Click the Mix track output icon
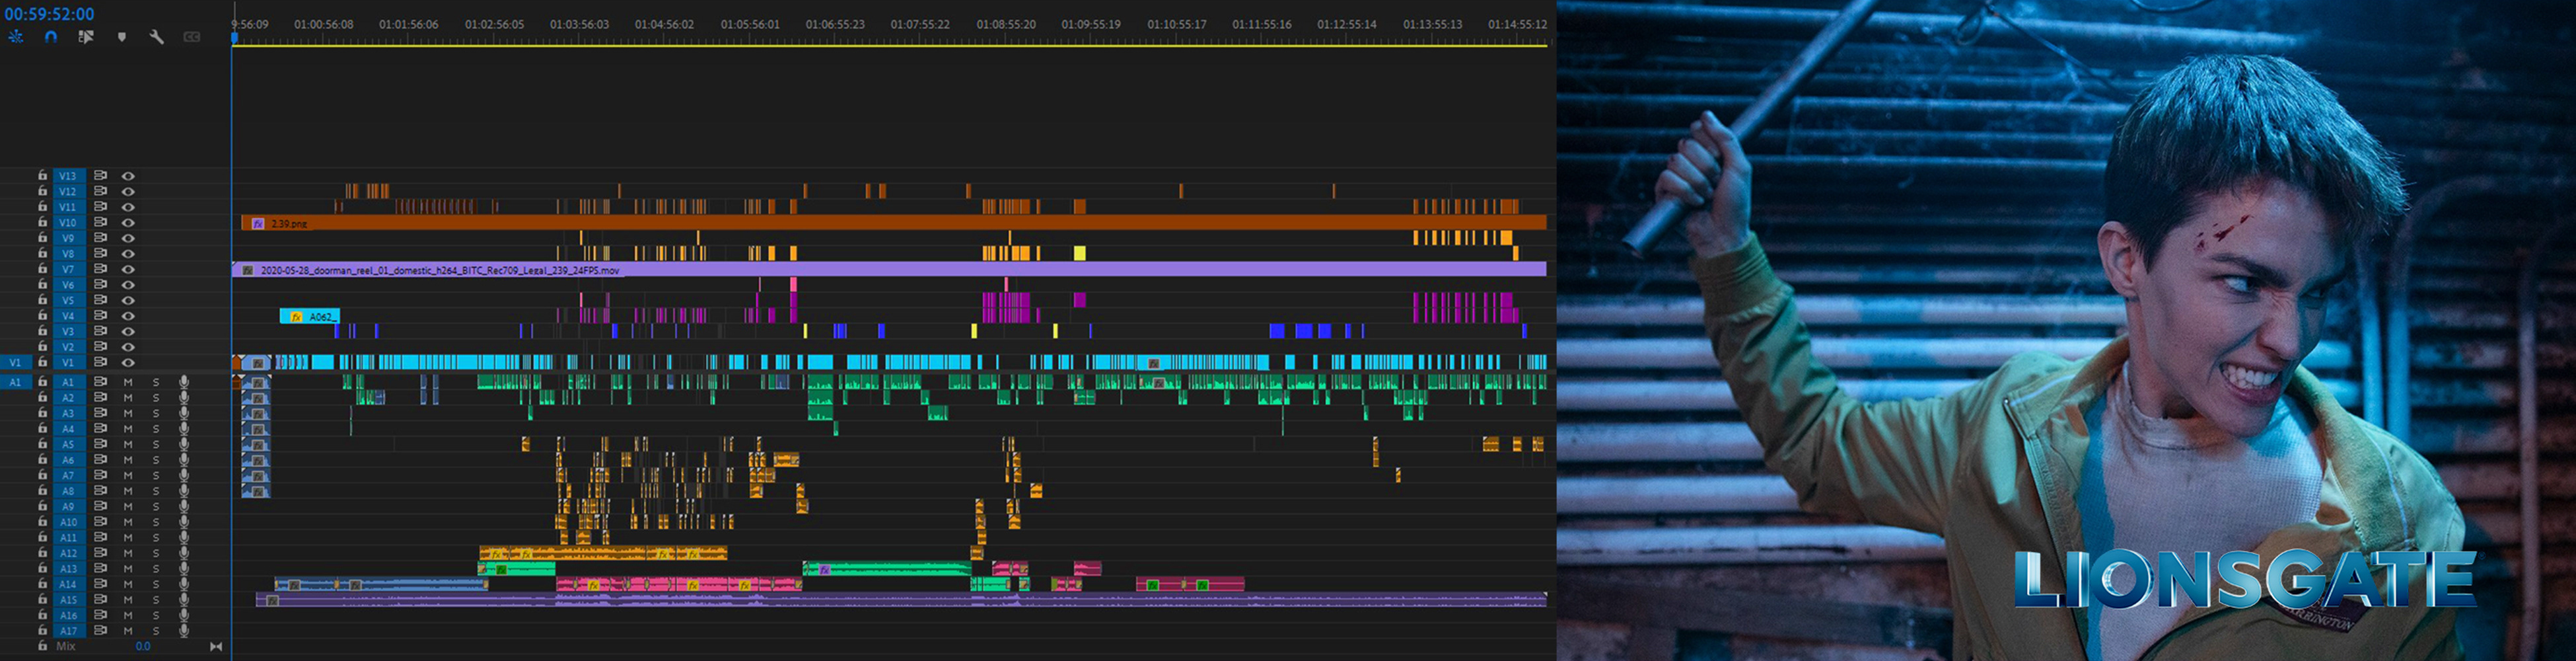This screenshot has width=2576, height=661. pos(216,646)
